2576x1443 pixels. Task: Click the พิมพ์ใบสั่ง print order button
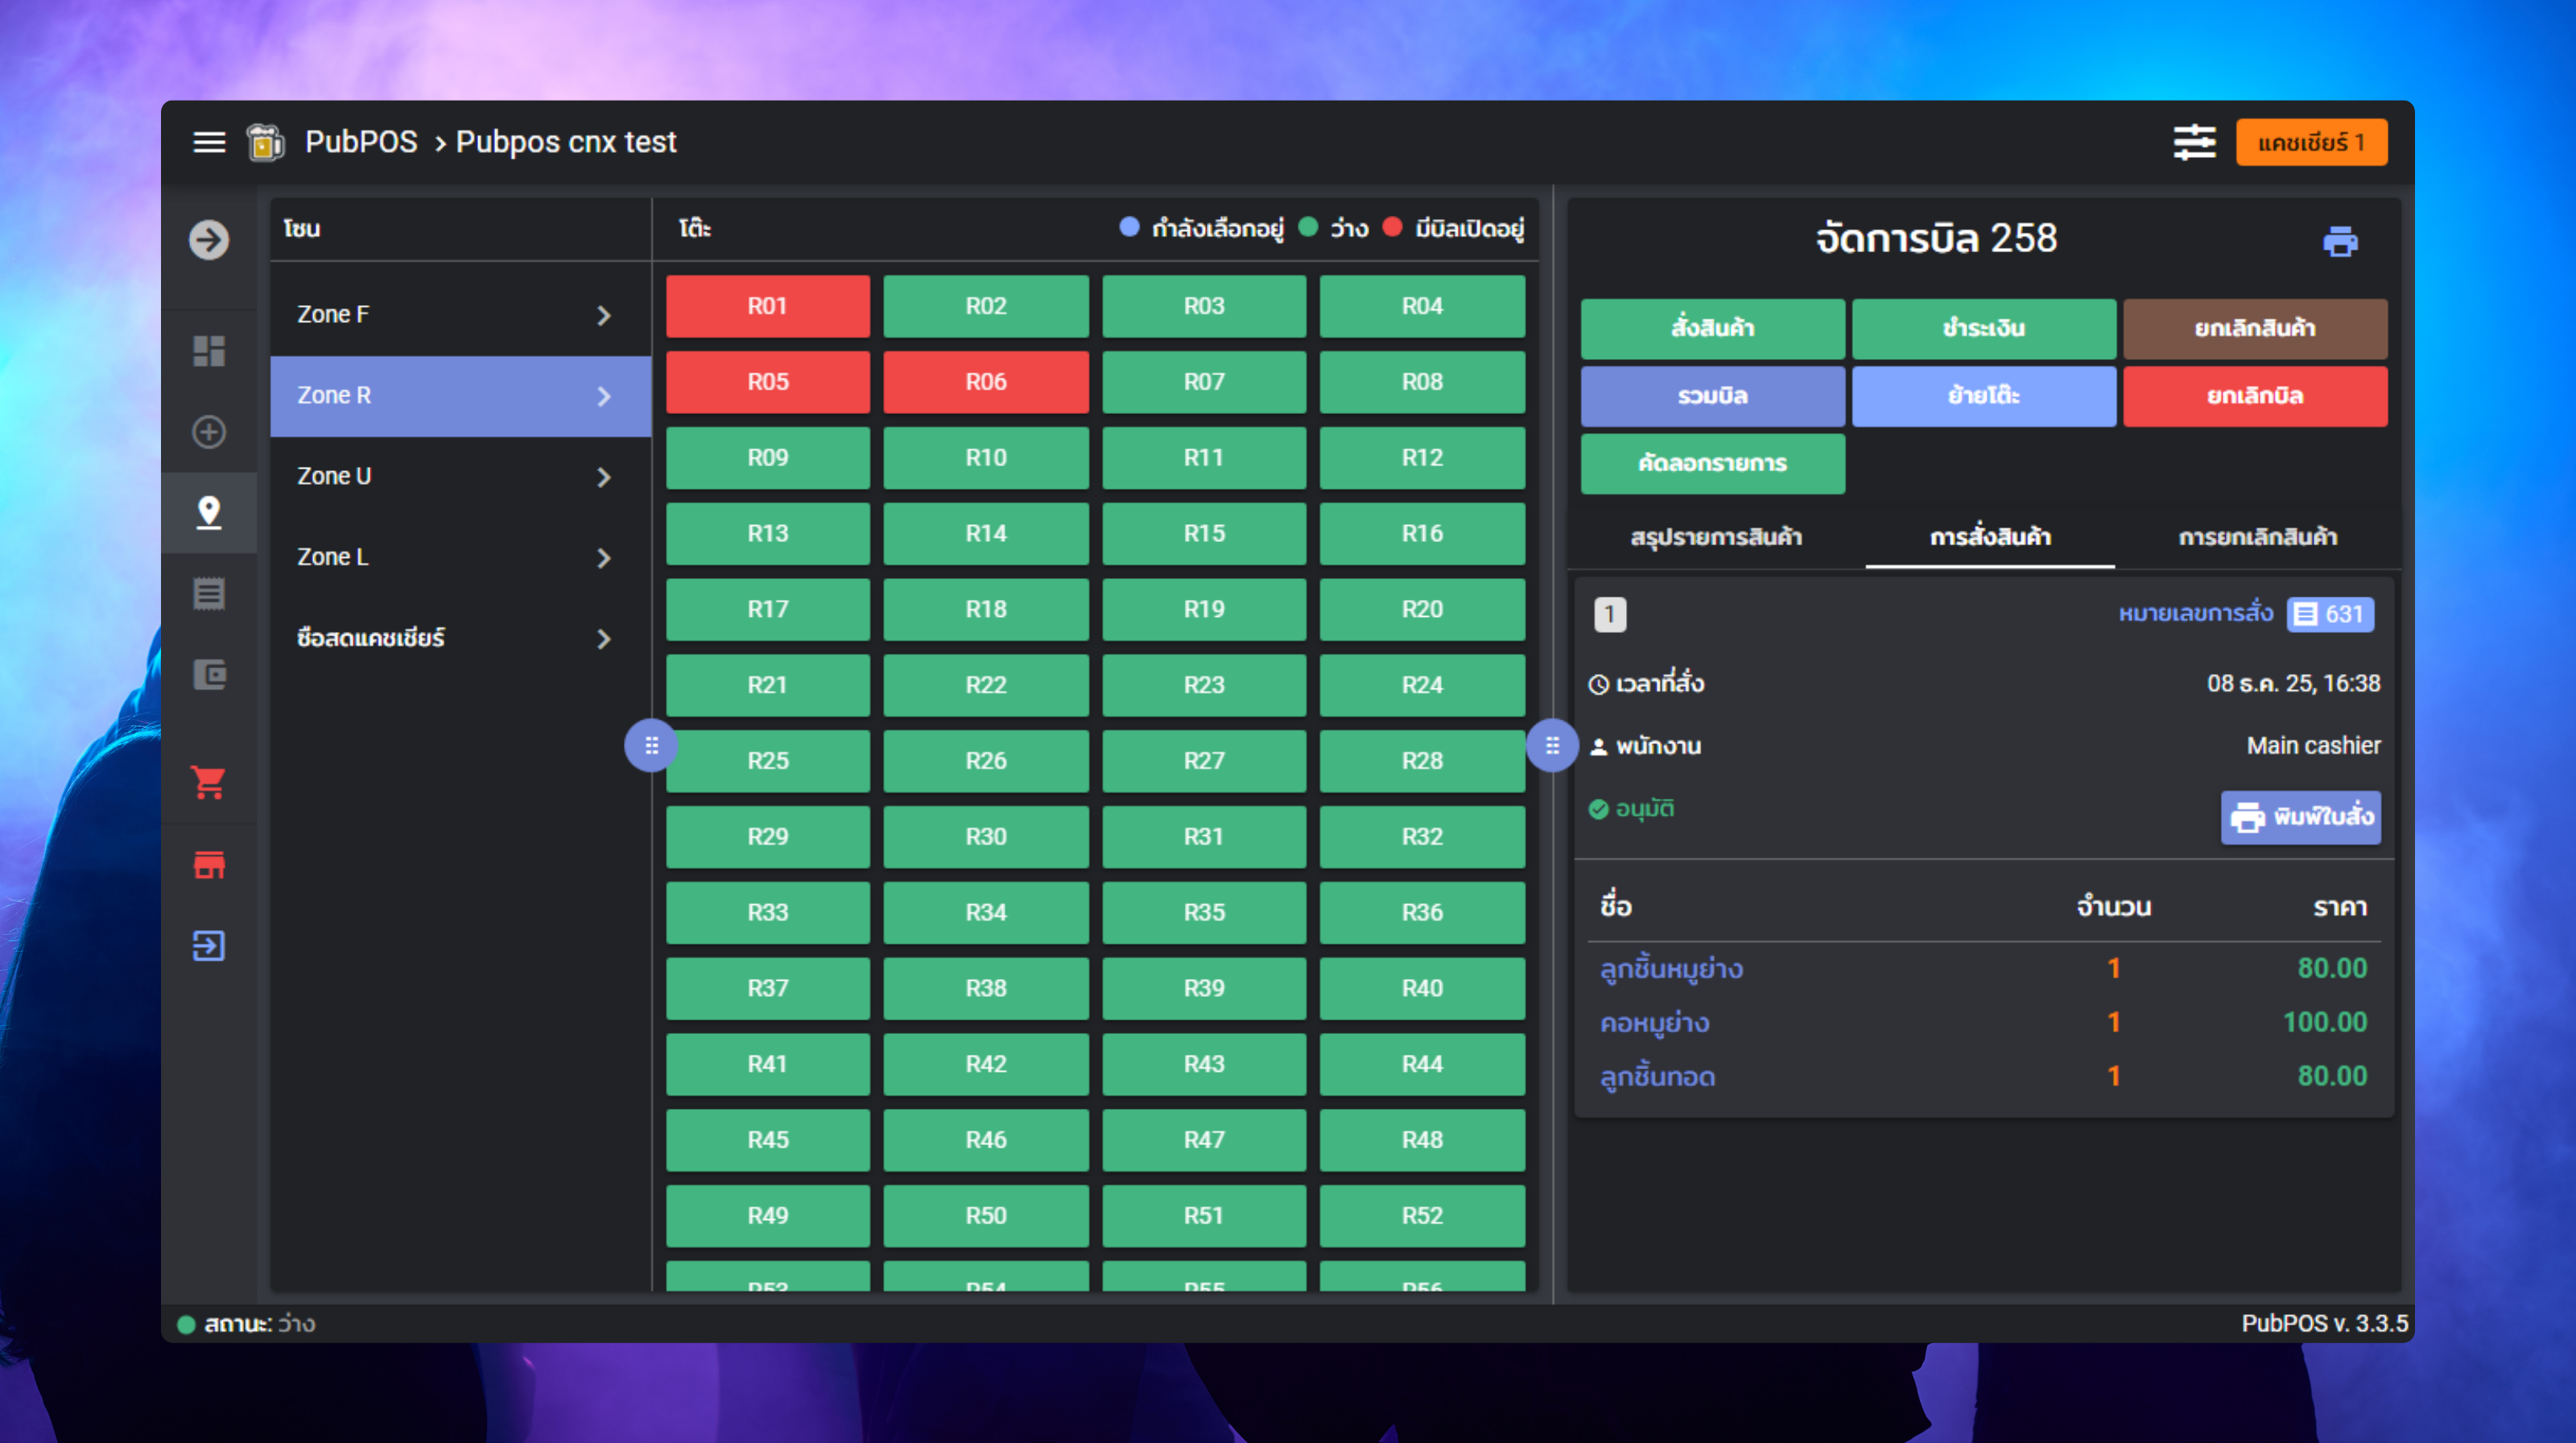2300,817
